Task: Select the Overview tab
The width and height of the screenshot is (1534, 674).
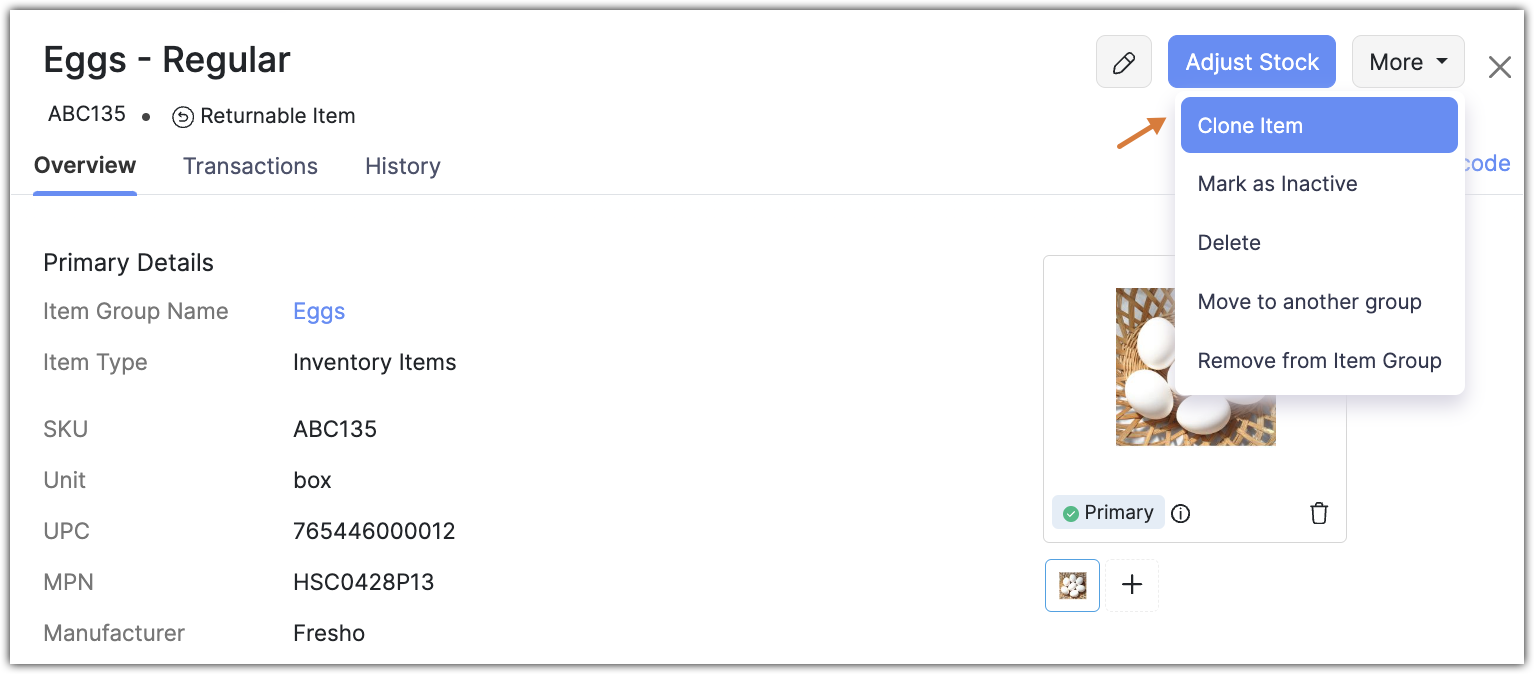Action: 85,166
